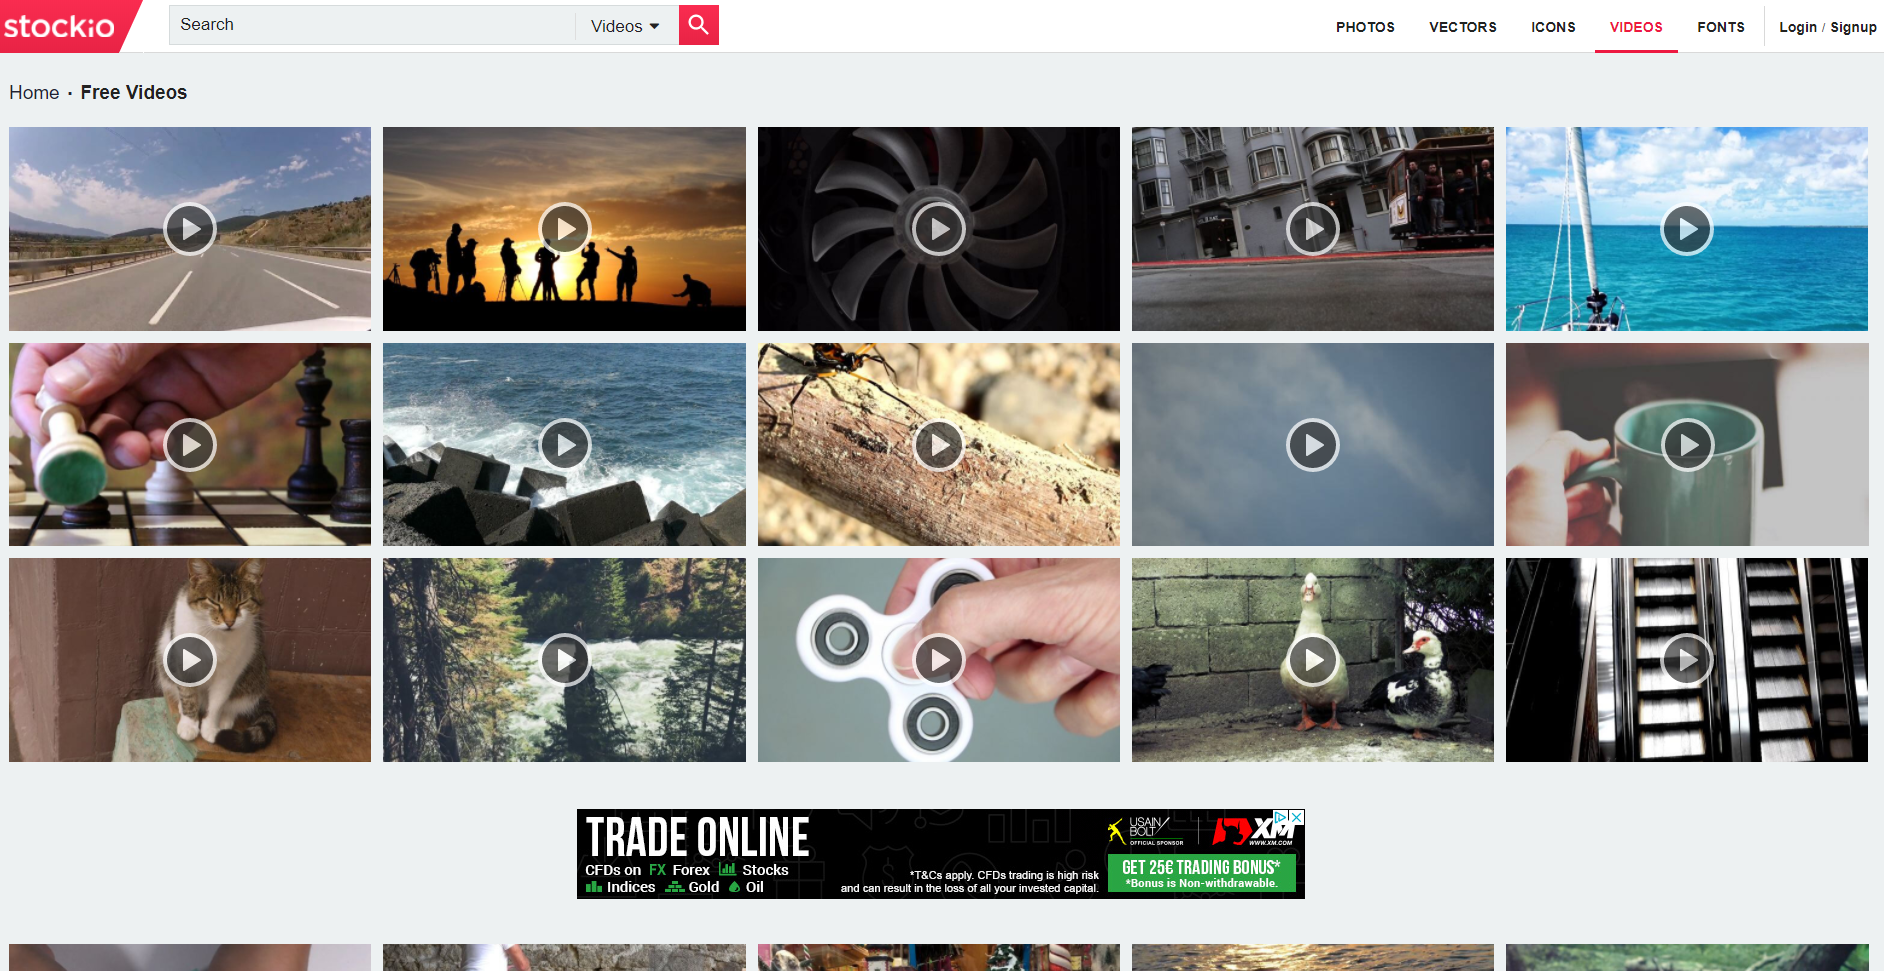This screenshot has height=971, width=1884.
Task: Play the escalator video
Action: [x=1686, y=660]
